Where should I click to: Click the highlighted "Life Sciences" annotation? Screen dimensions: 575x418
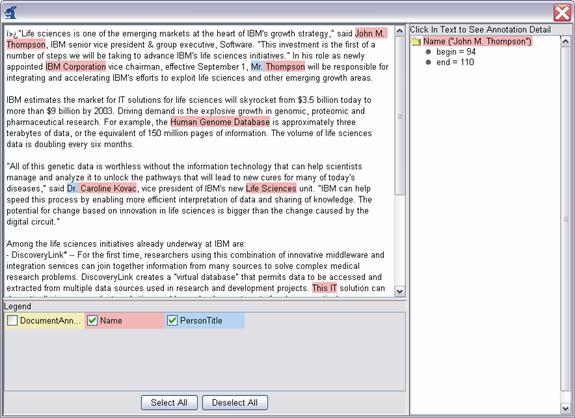point(271,188)
